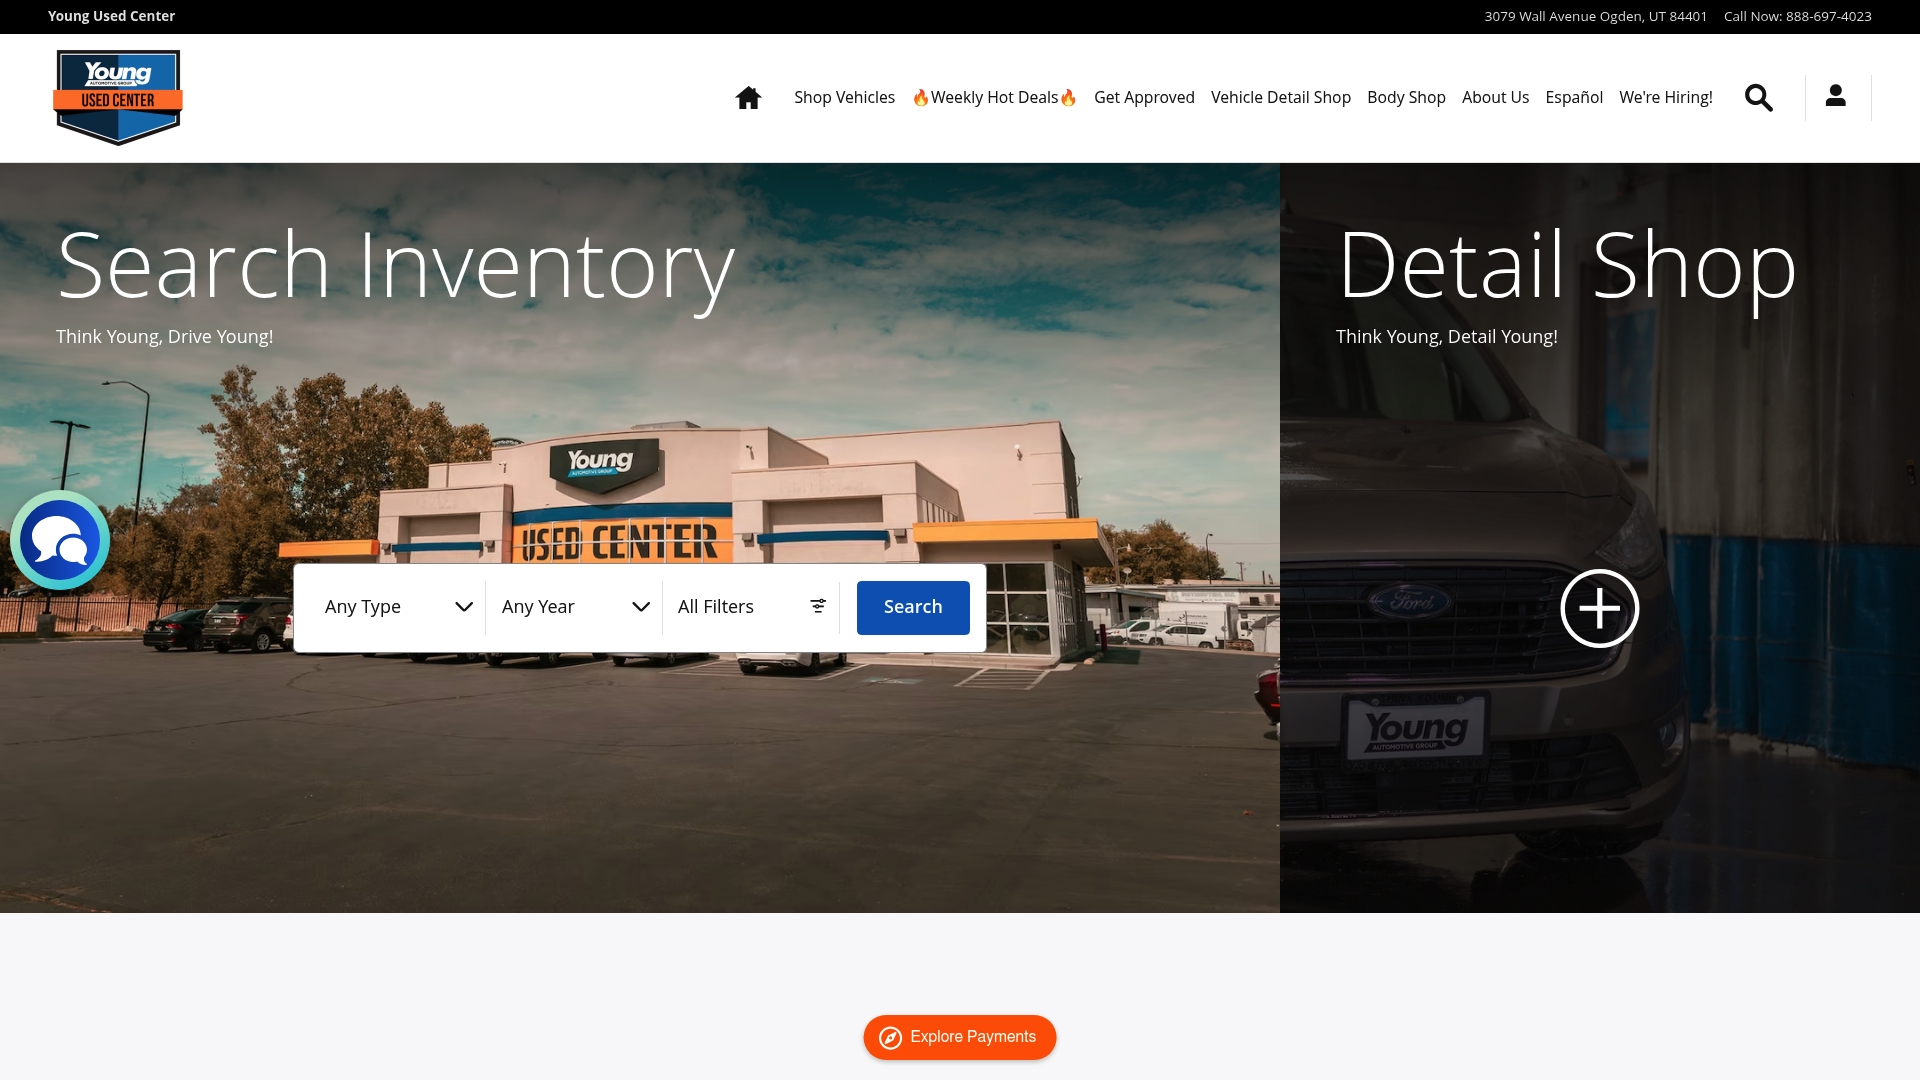Expand the Any Year dropdown
Viewport: 1920px width, 1080px height.
(575, 607)
